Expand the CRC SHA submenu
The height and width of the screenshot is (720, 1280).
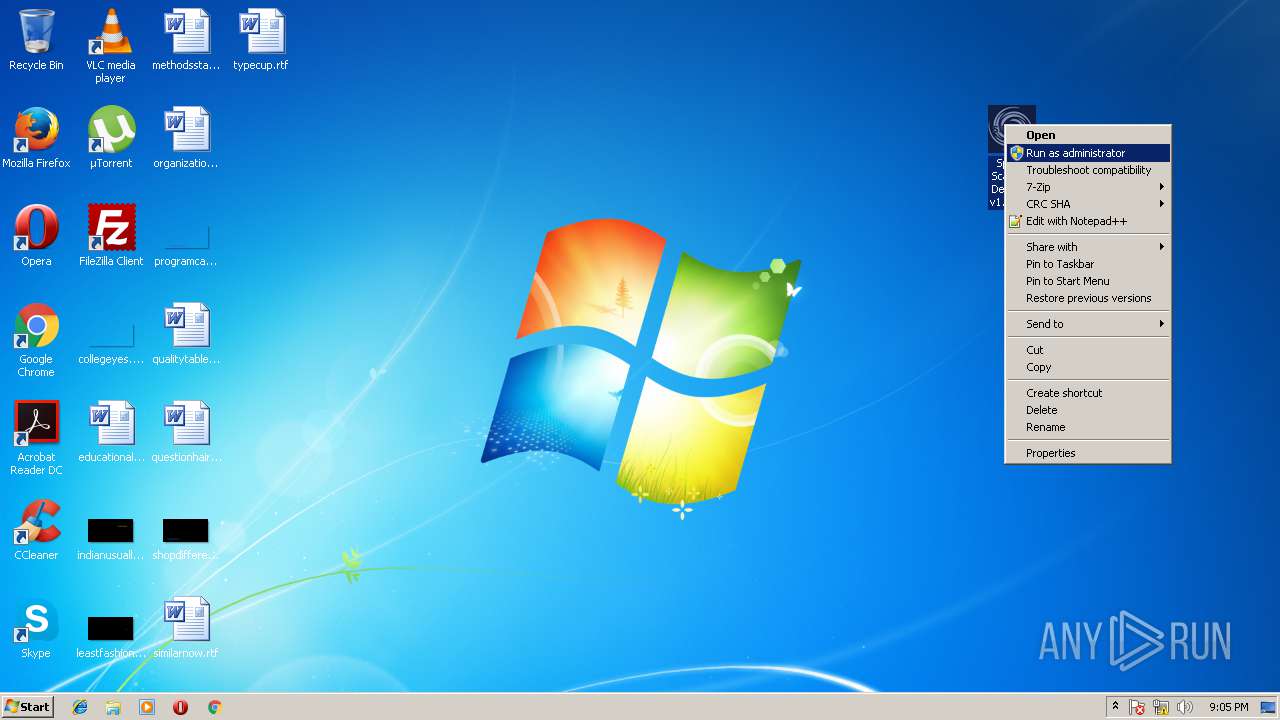click(1088, 204)
